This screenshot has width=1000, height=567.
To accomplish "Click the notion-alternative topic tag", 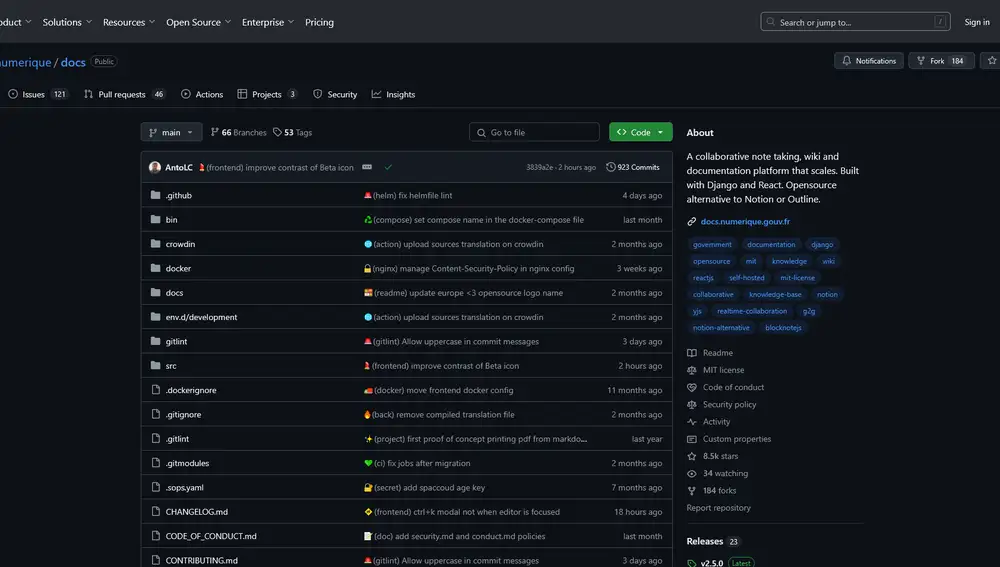I will click(721, 328).
